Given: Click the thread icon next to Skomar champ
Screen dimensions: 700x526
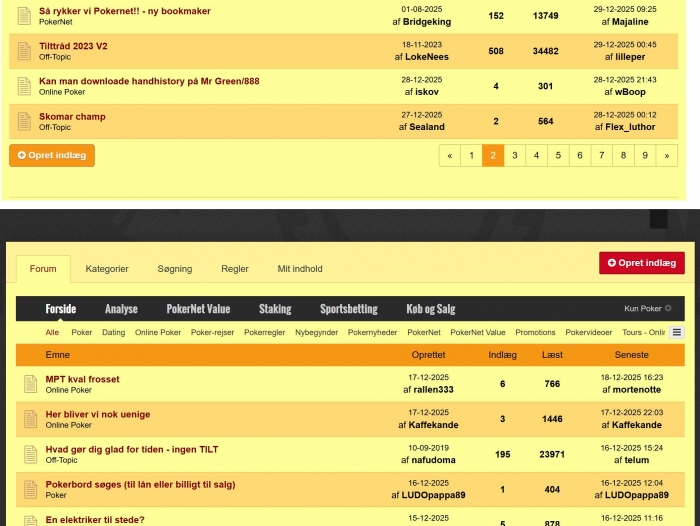Looking at the screenshot, I should click(x=25, y=121).
